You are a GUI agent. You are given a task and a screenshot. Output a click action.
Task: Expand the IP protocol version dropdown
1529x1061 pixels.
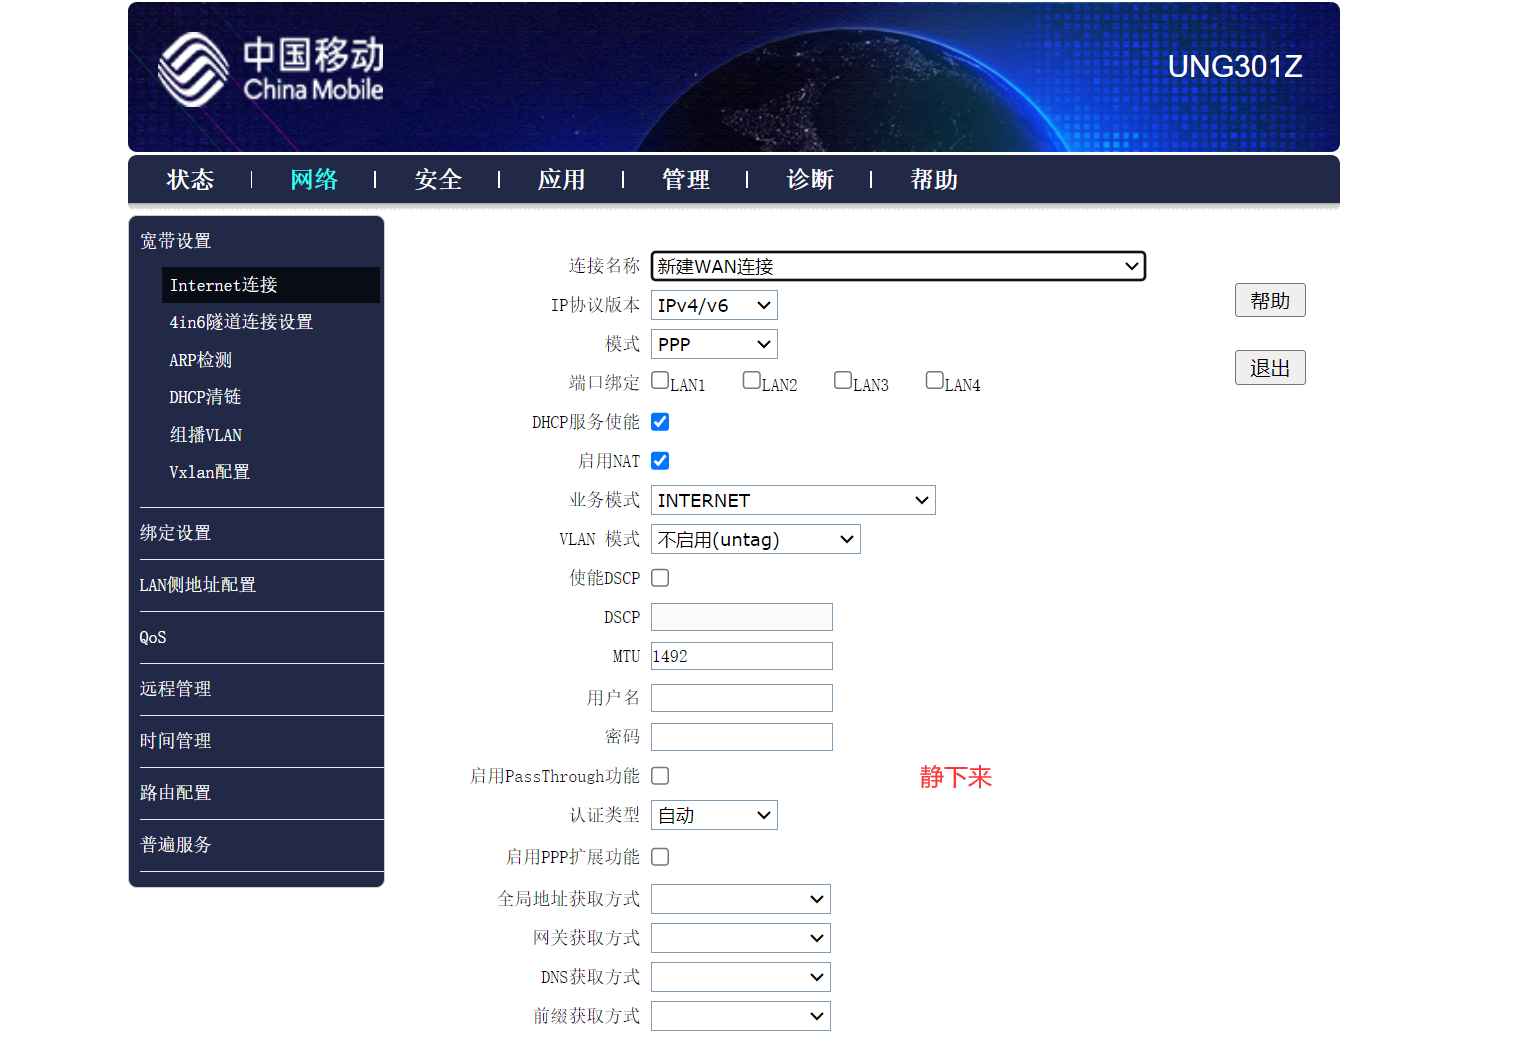click(x=714, y=305)
